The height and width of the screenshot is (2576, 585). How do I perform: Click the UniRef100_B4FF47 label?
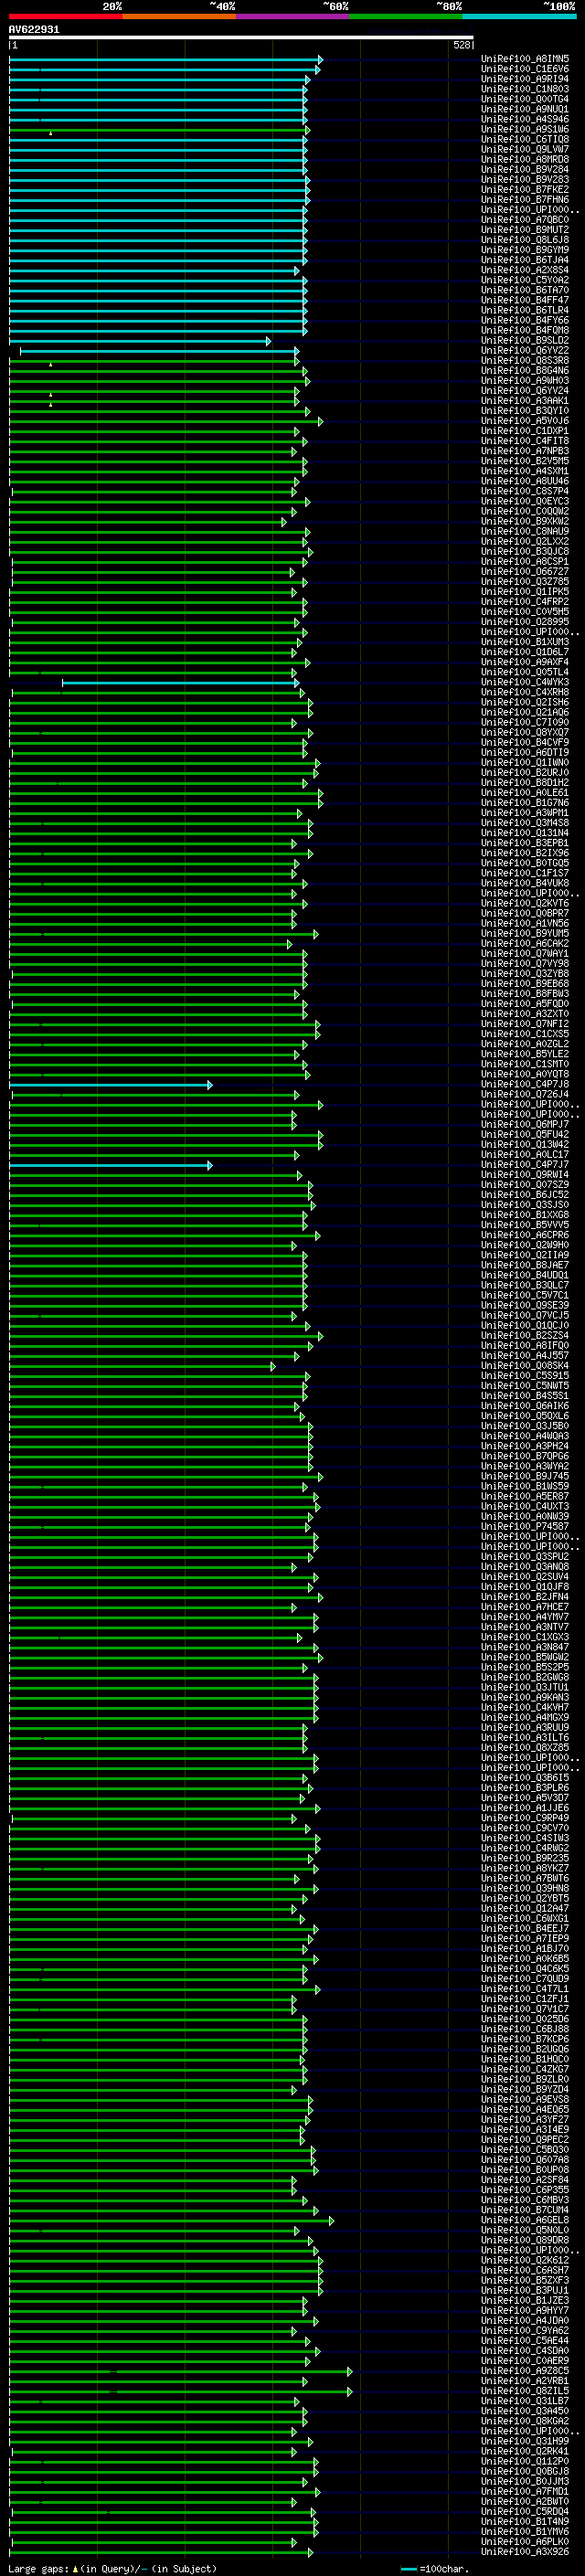tap(525, 300)
